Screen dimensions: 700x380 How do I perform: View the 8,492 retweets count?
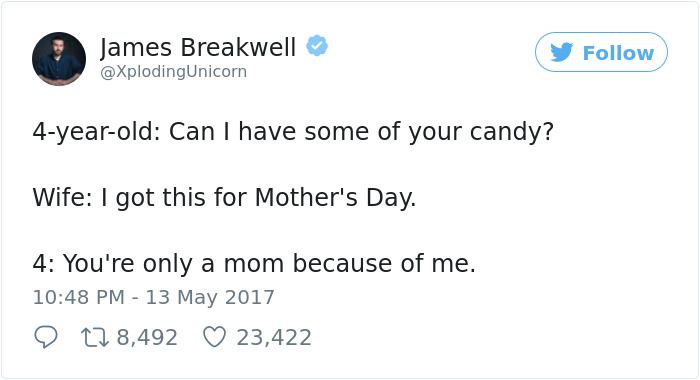147,338
